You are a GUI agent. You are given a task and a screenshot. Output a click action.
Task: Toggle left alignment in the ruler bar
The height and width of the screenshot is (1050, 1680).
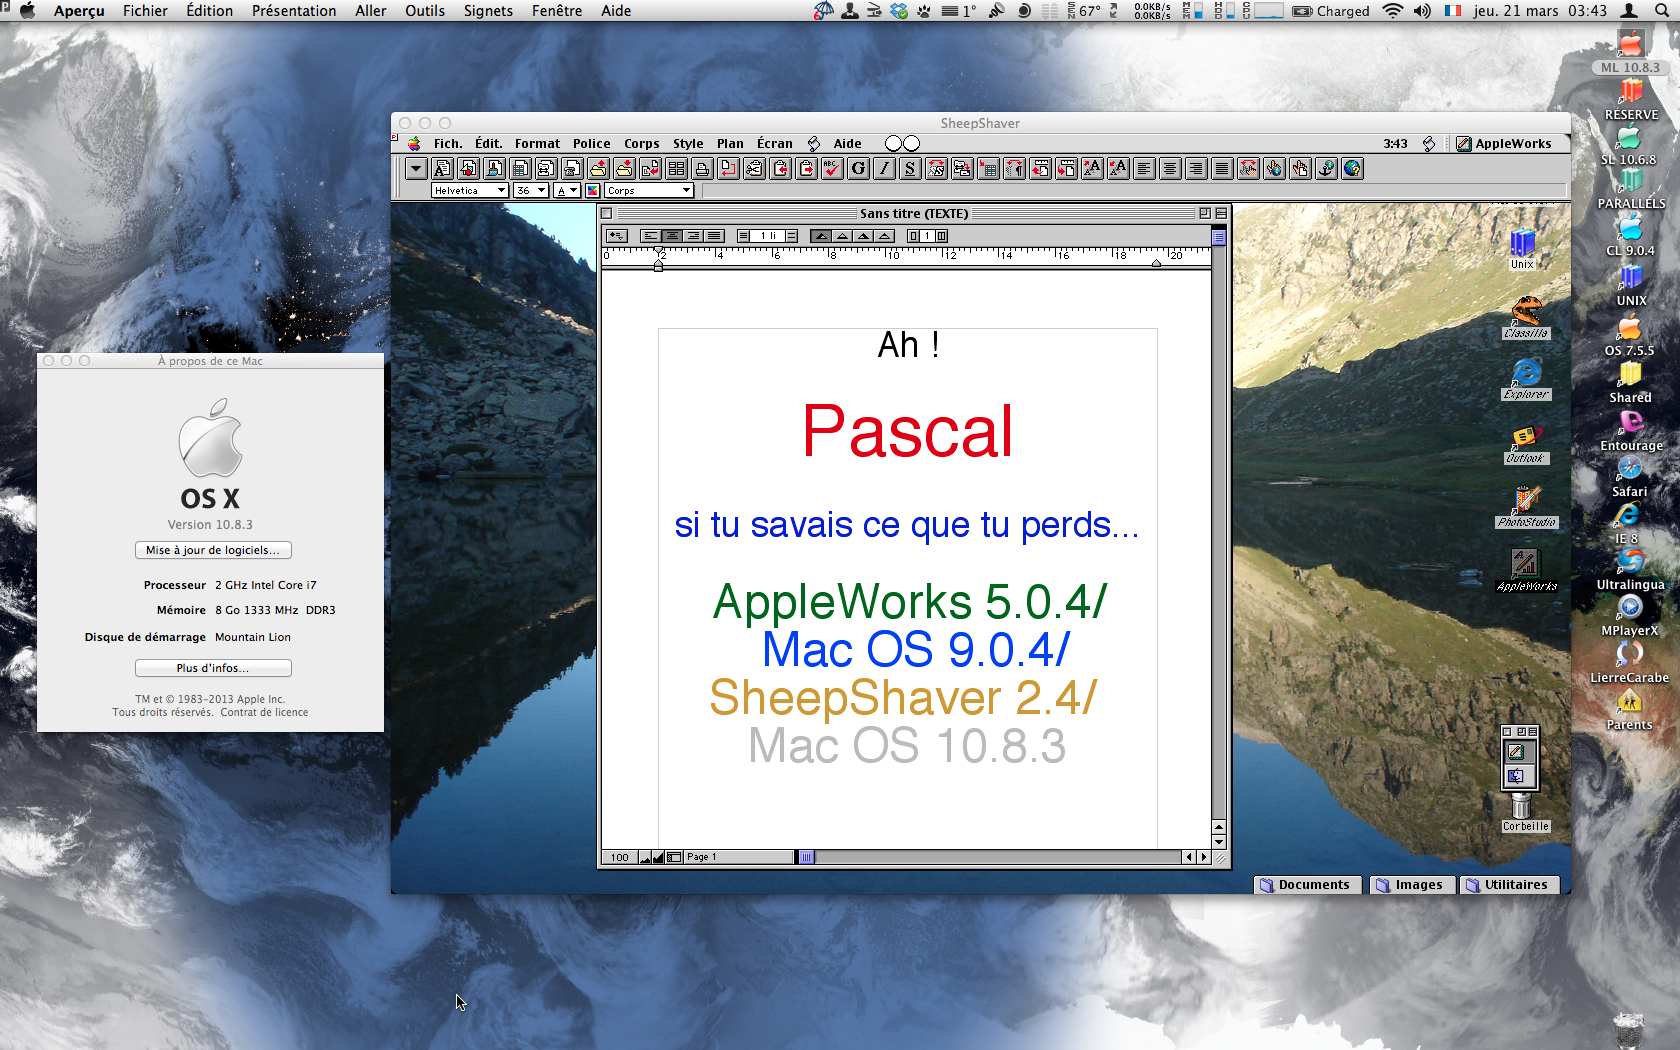tap(651, 236)
